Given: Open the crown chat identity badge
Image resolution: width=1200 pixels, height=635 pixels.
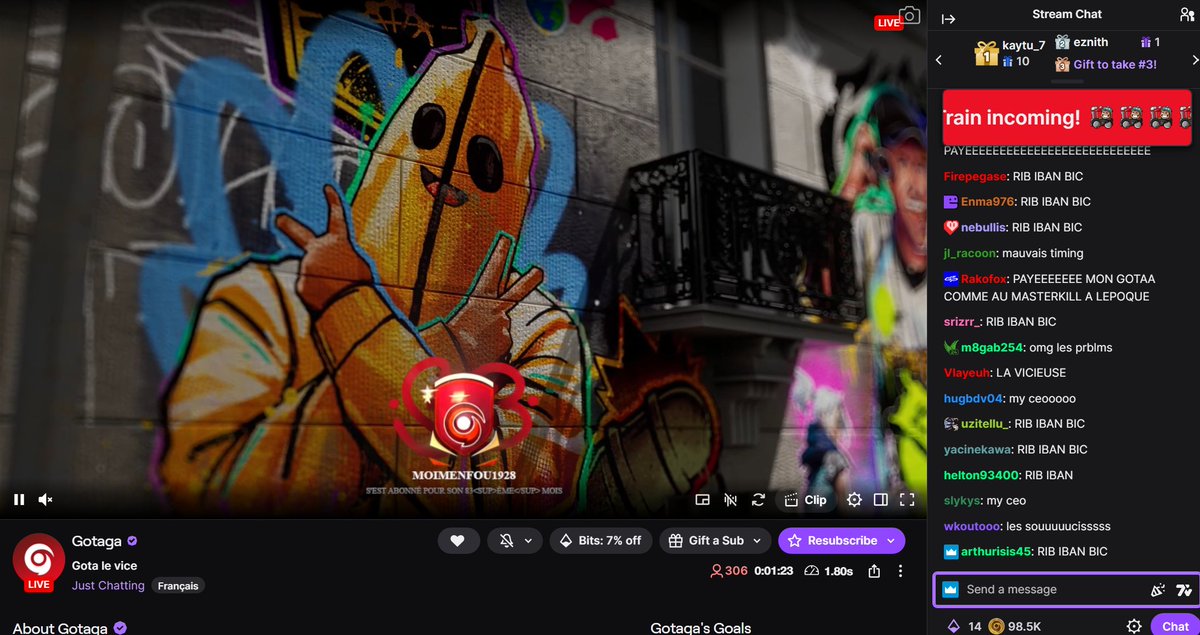Looking at the screenshot, I should 950,590.
